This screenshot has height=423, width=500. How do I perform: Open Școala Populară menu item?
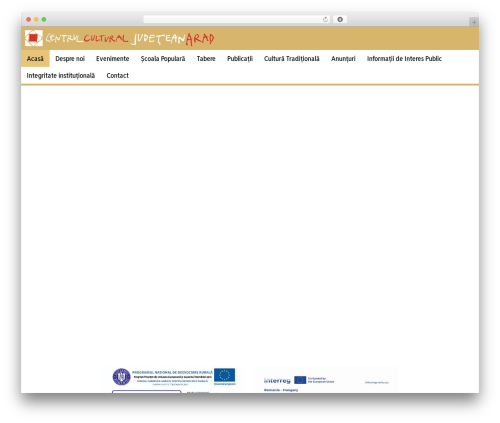click(163, 59)
